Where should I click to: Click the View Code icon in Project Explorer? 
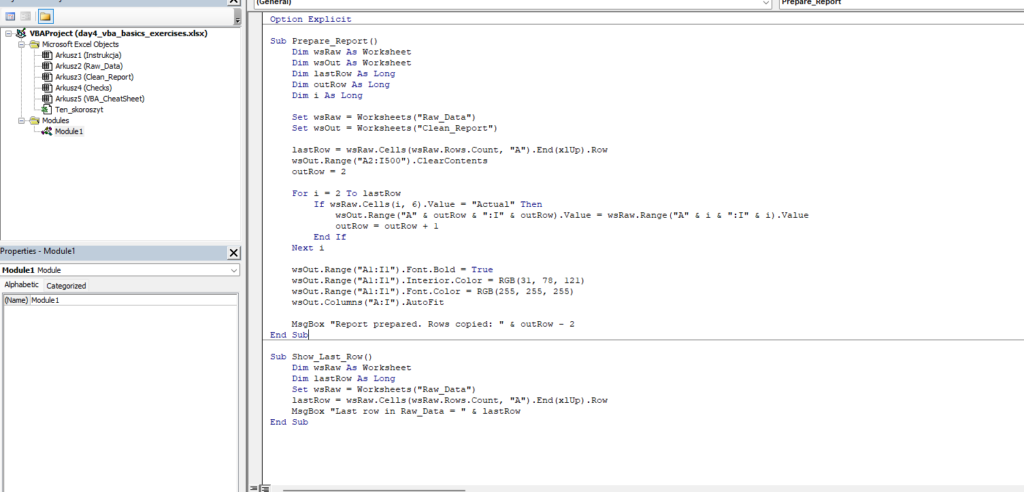pyautogui.click(x=10, y=17)
